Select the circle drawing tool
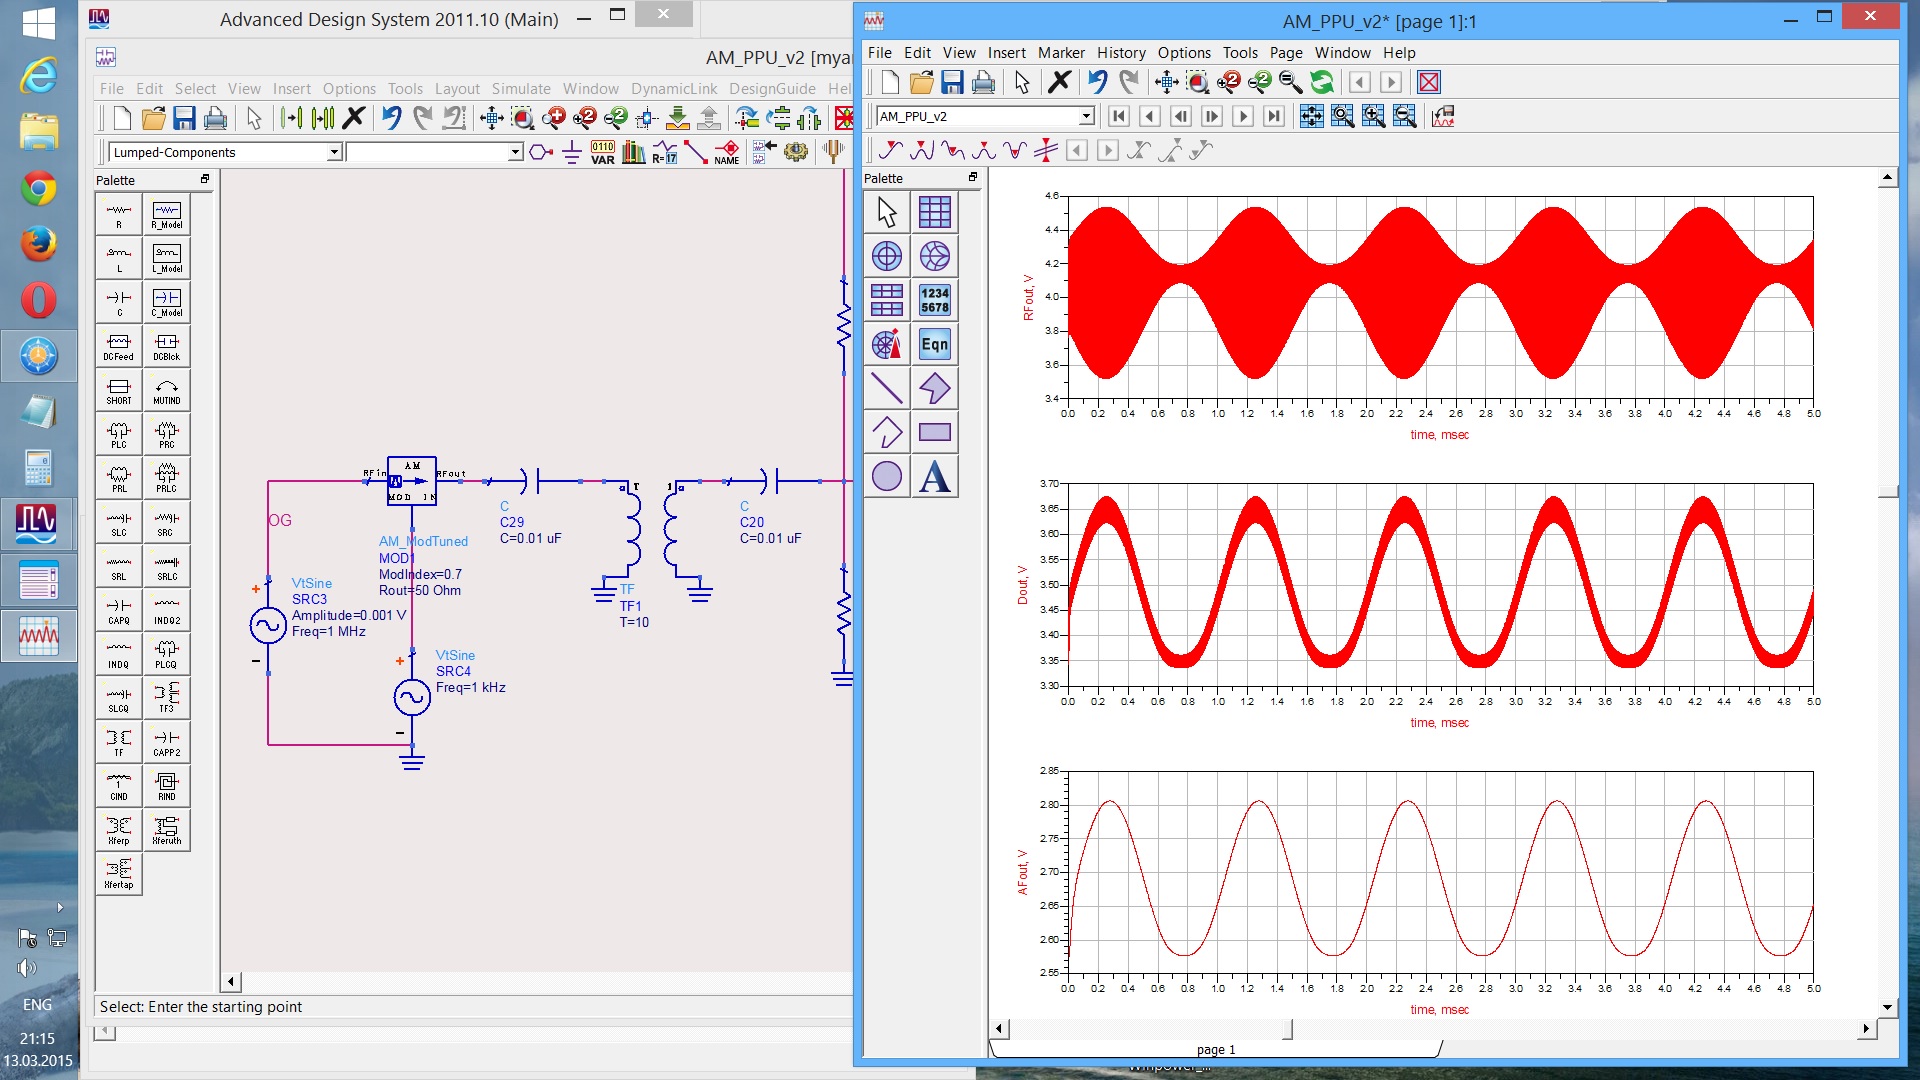Screen dimensions: 1920x1080 [886, 476]
